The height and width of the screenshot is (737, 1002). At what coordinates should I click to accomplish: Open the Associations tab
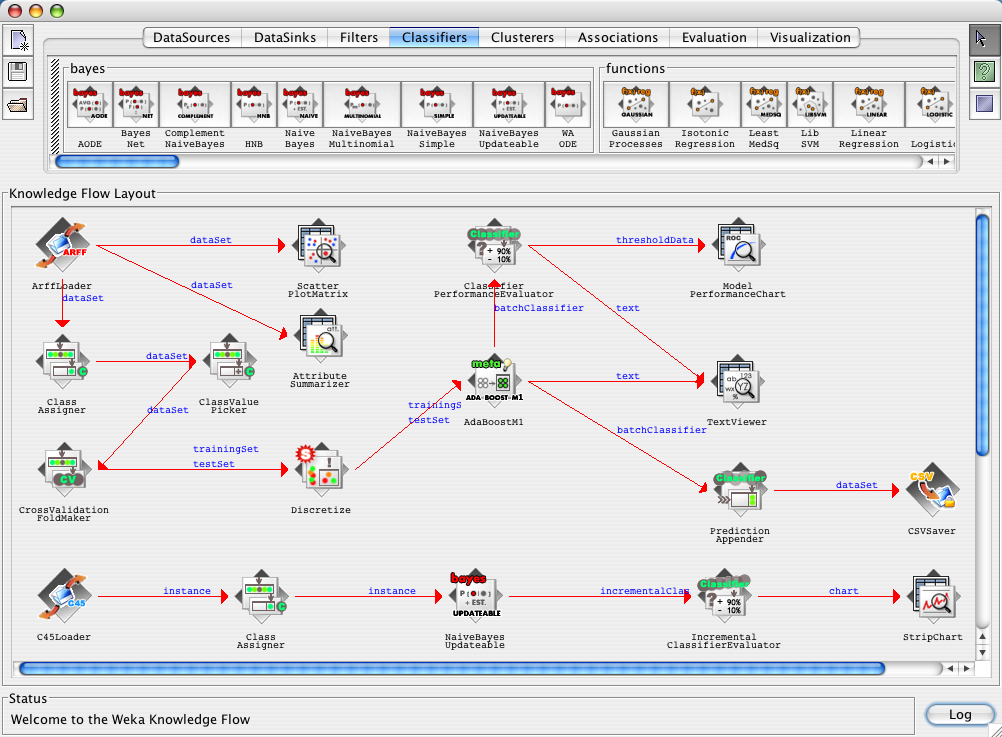pyautogui.click(x=618, y=38)
